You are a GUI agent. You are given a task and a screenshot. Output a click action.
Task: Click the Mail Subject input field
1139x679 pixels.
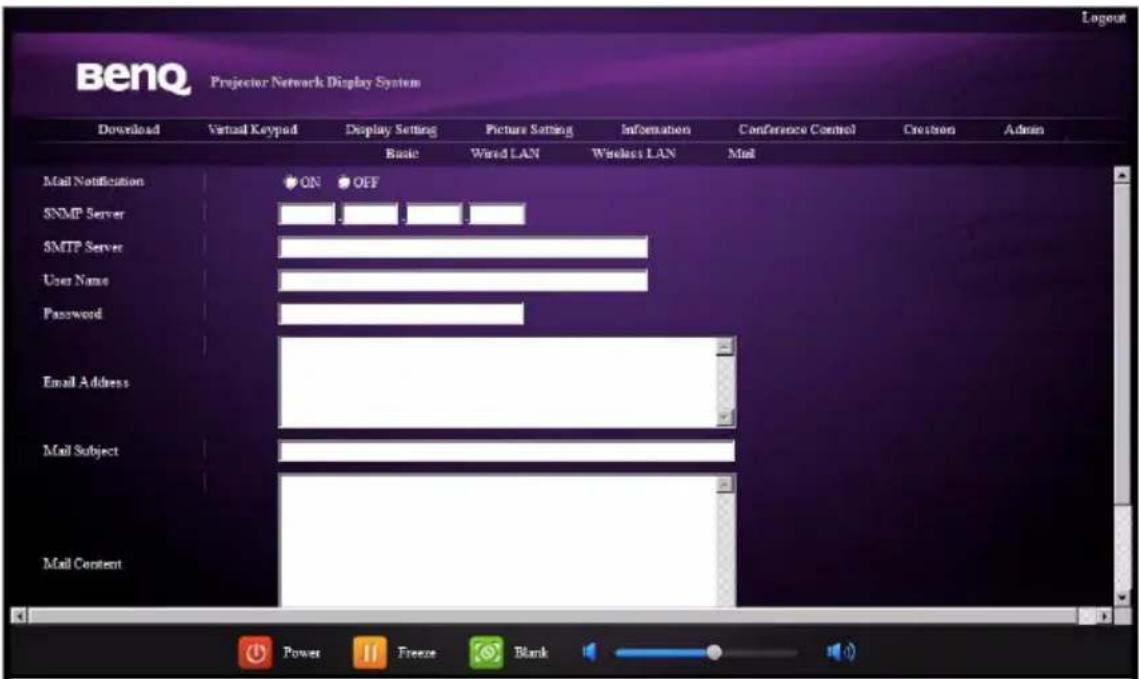coord(506,451)
